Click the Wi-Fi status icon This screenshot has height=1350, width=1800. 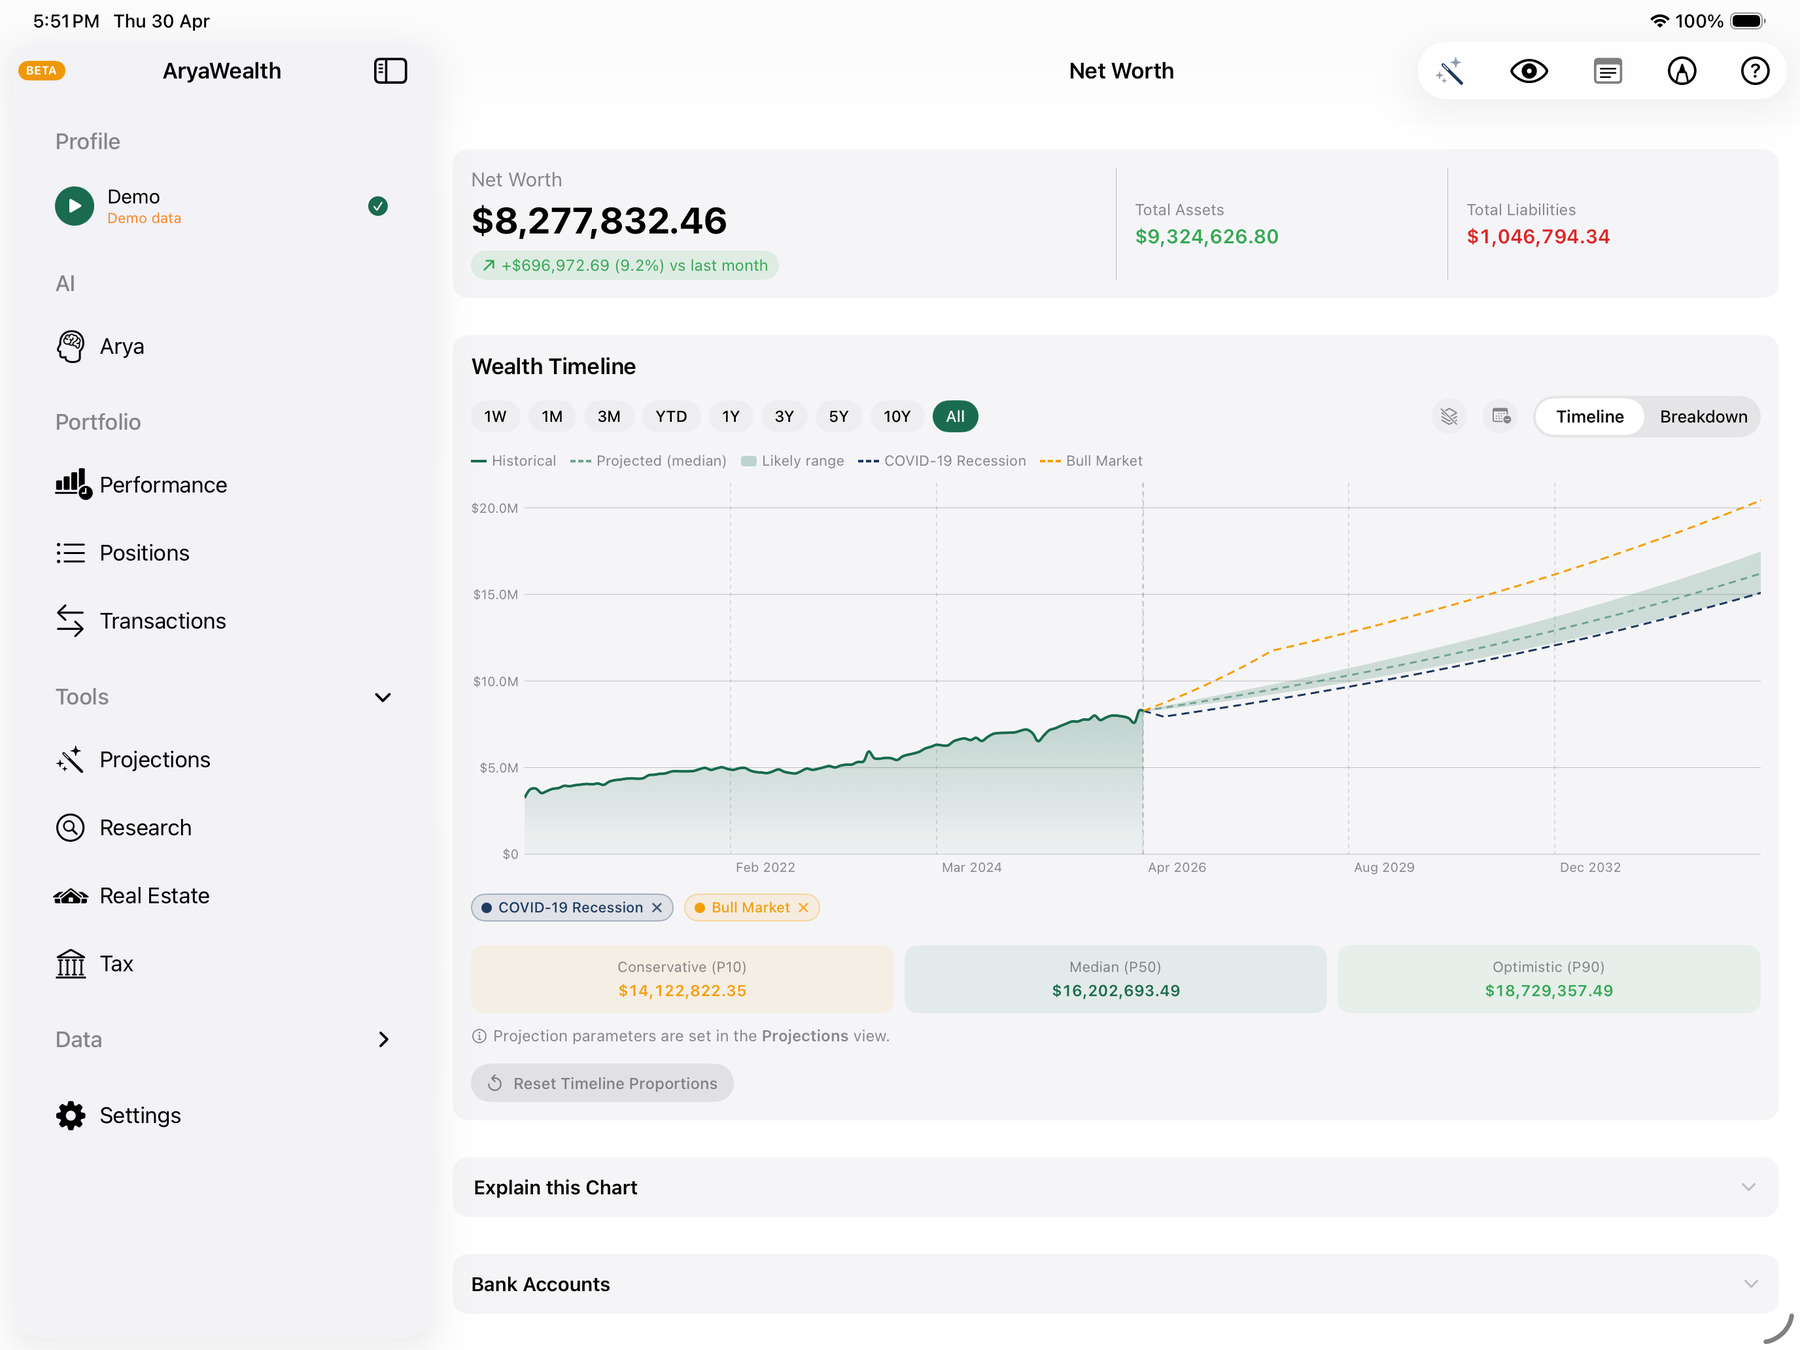pyautogui.click(x=1660, y=21)
